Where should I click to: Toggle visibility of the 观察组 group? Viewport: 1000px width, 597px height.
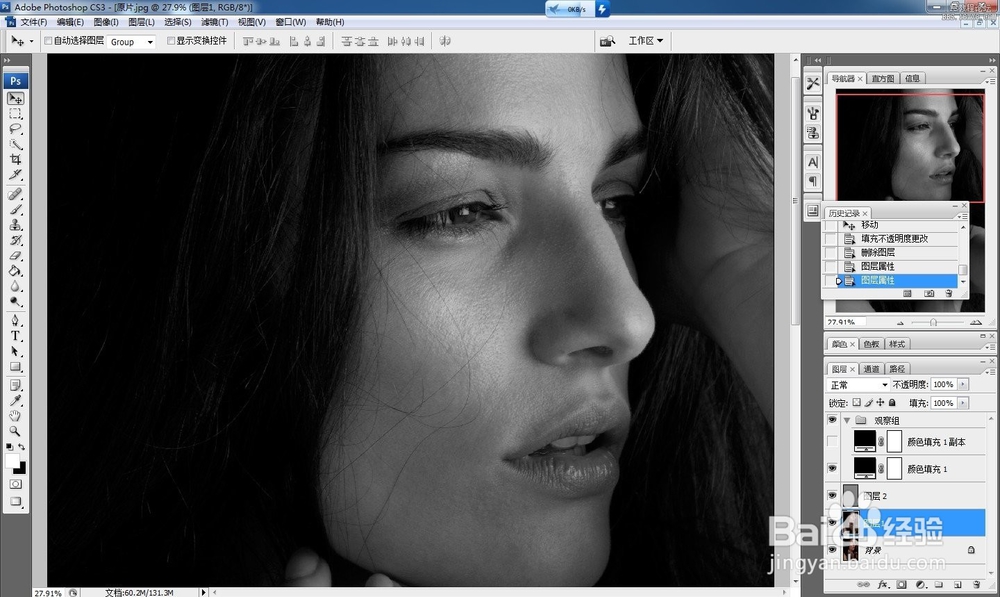click(832, 420)
